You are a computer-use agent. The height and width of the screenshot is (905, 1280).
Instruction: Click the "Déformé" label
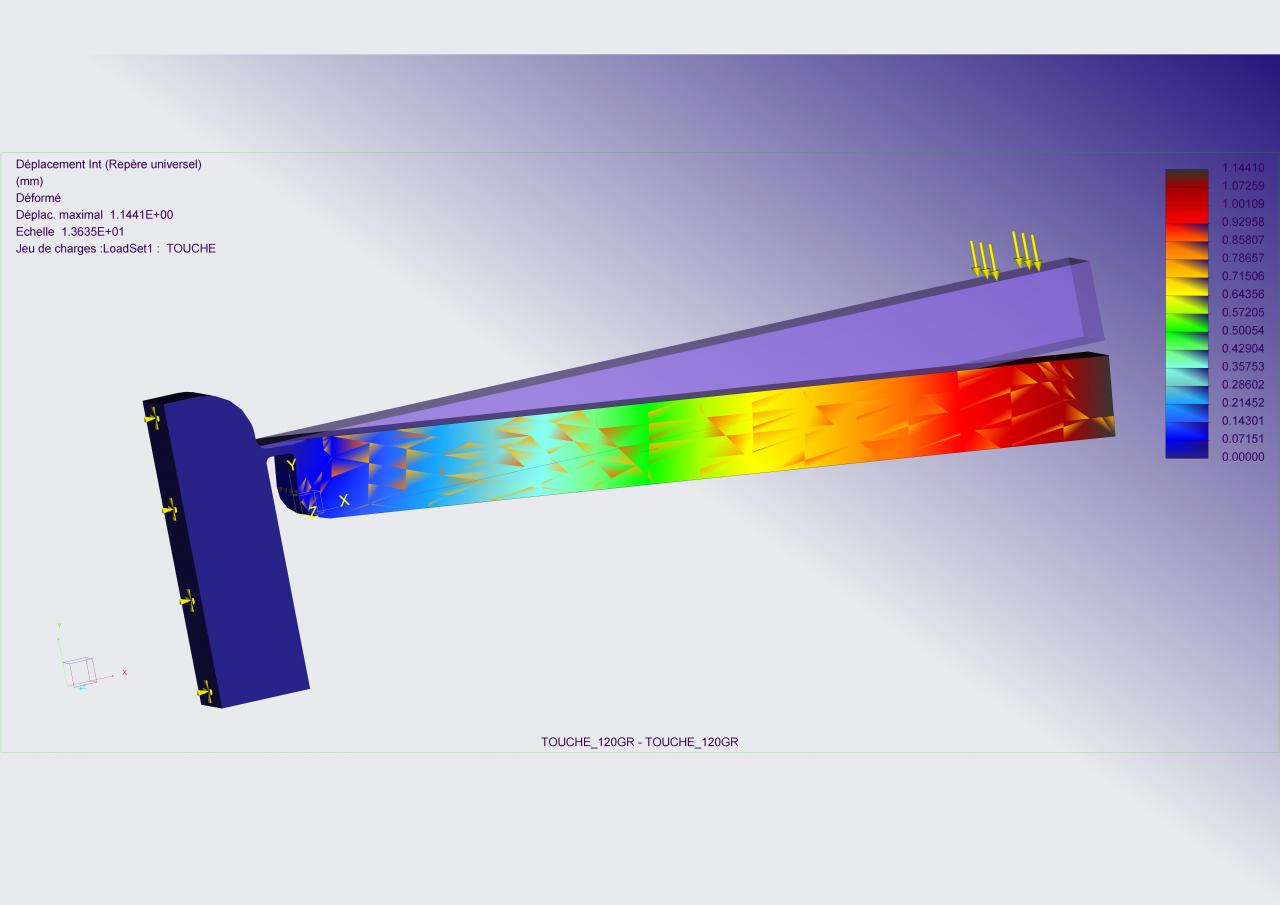click(x=38, y=198)
